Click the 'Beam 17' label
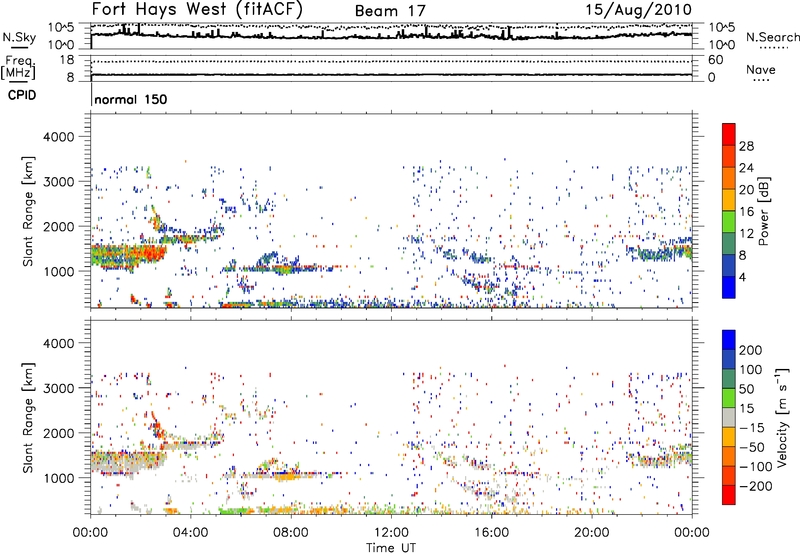Viewport: 800px width, 554px height. (x=390, y=11)
